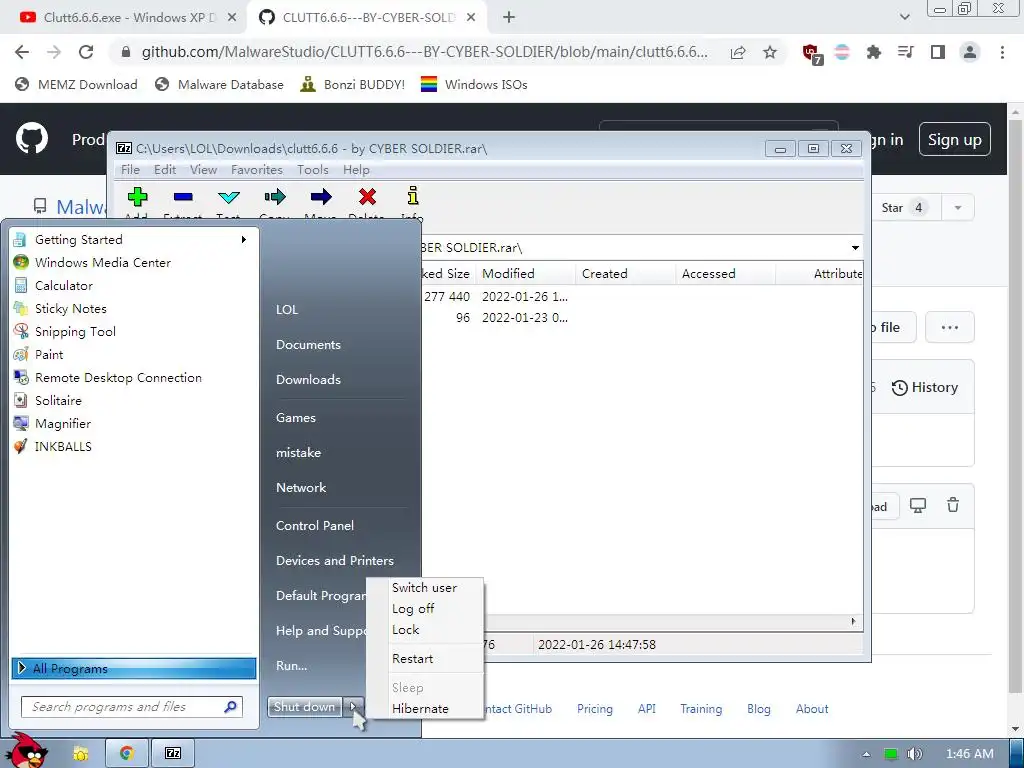Click the GitHub delete file trash icon

[x=953, y=505]
